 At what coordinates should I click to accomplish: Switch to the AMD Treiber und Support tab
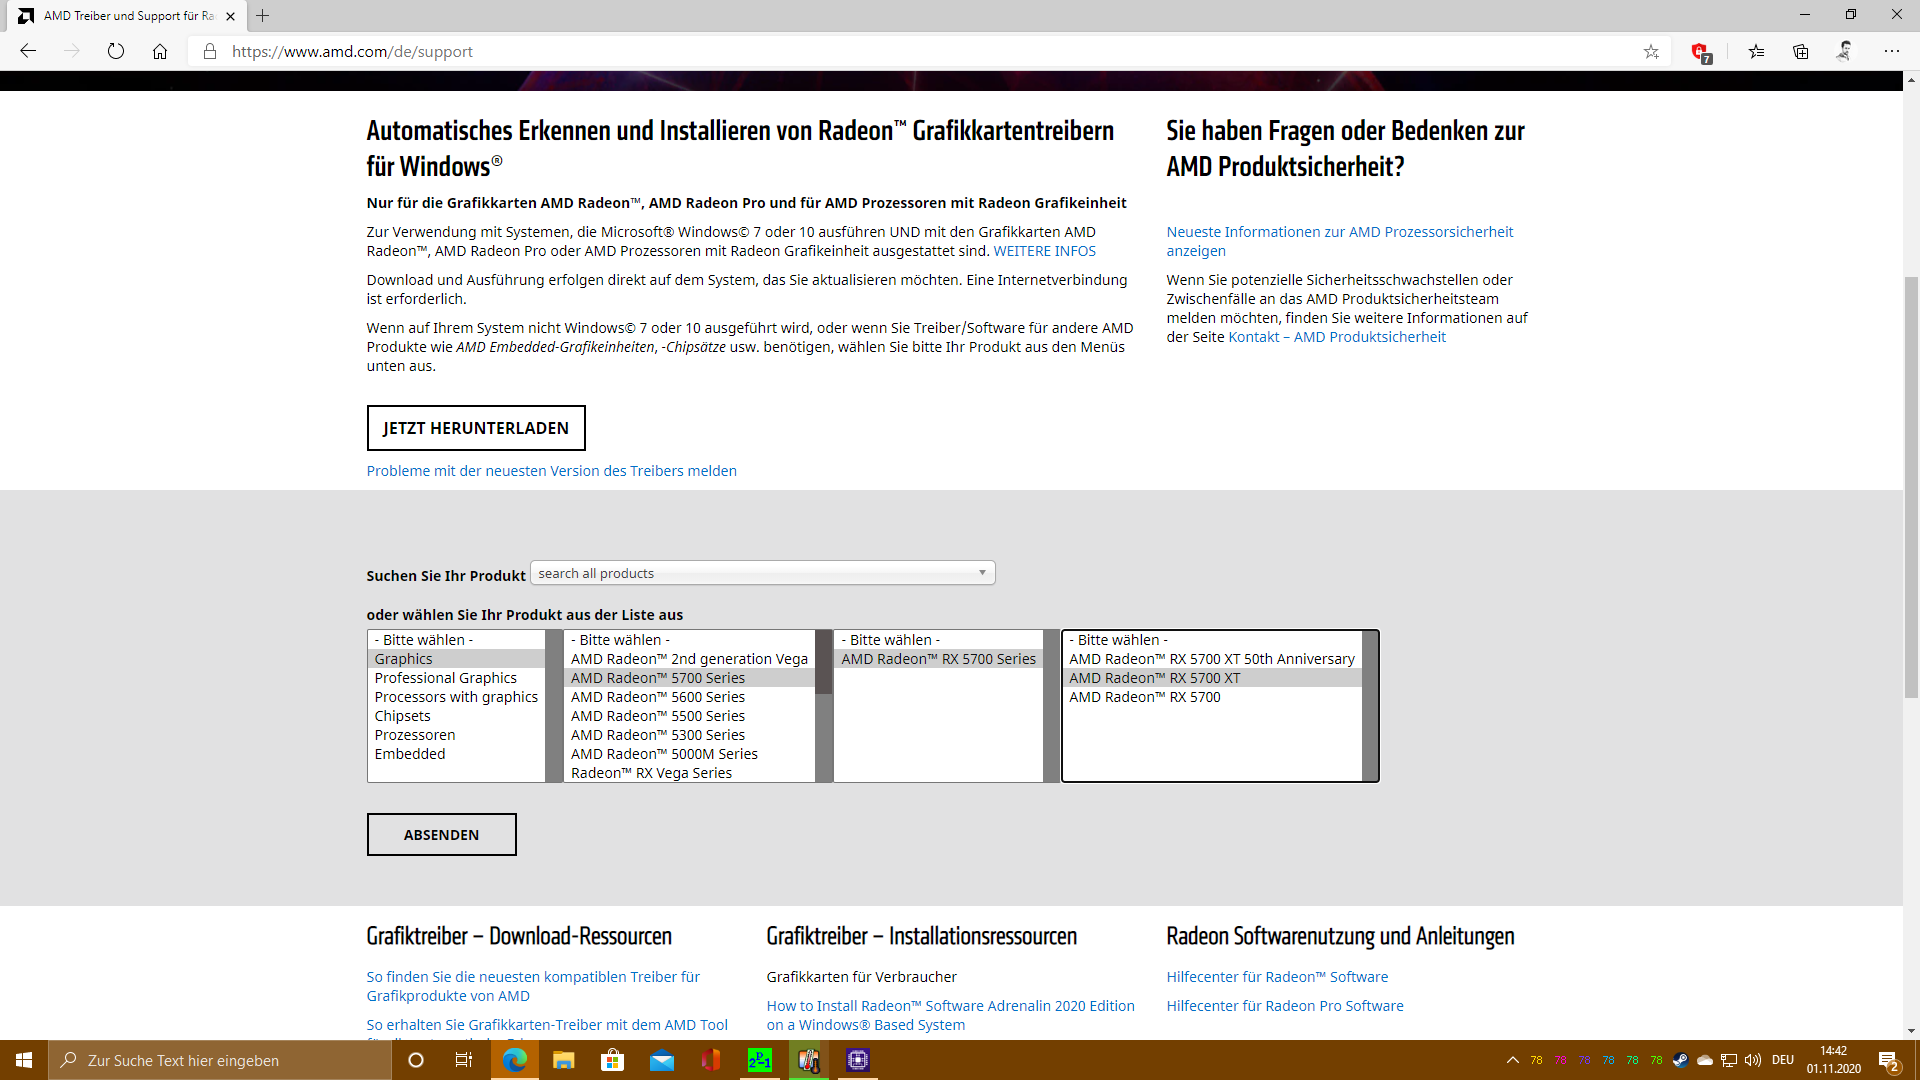128,16
